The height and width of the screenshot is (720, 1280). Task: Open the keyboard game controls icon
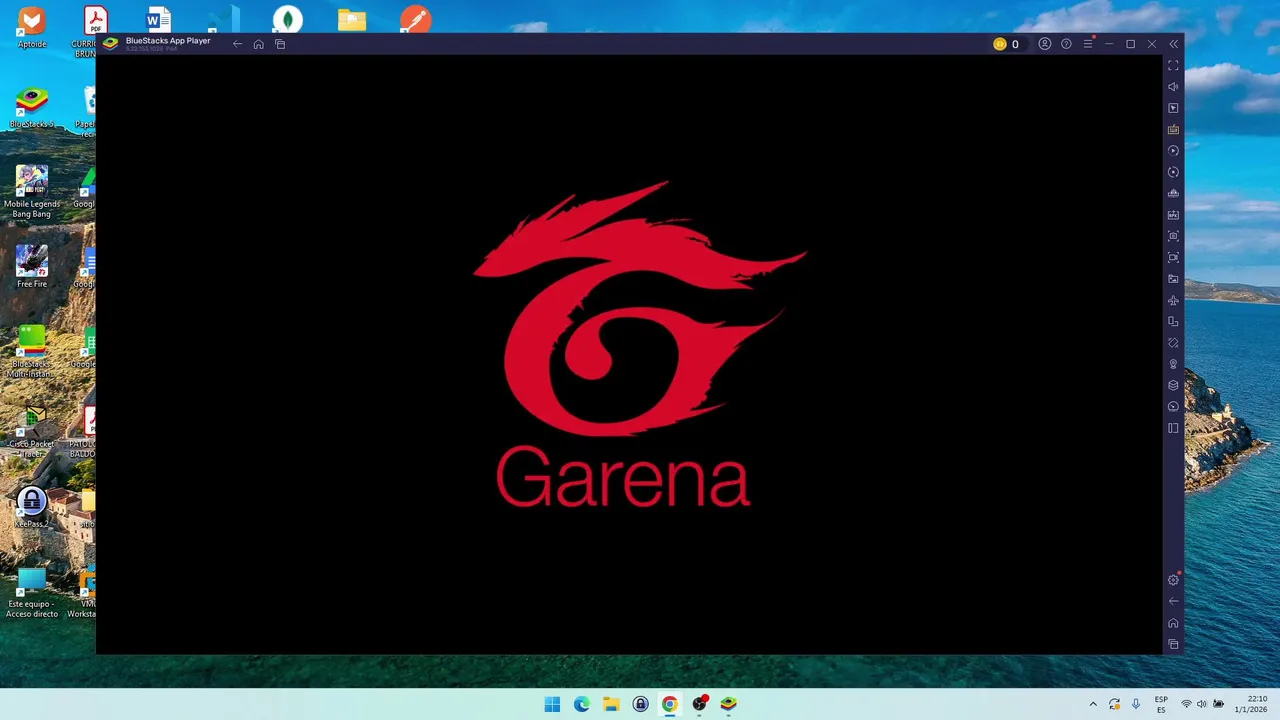click(x=1173, y=129)
